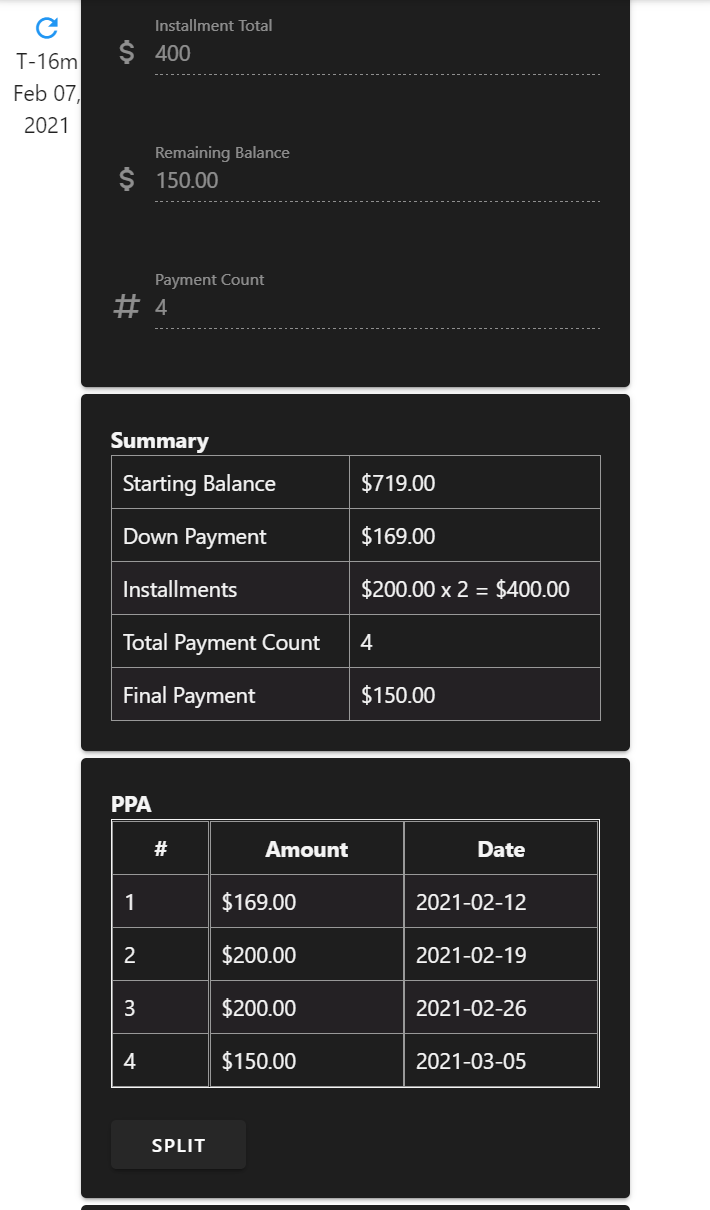Click the Installments calculation value cell

(465, 590)
